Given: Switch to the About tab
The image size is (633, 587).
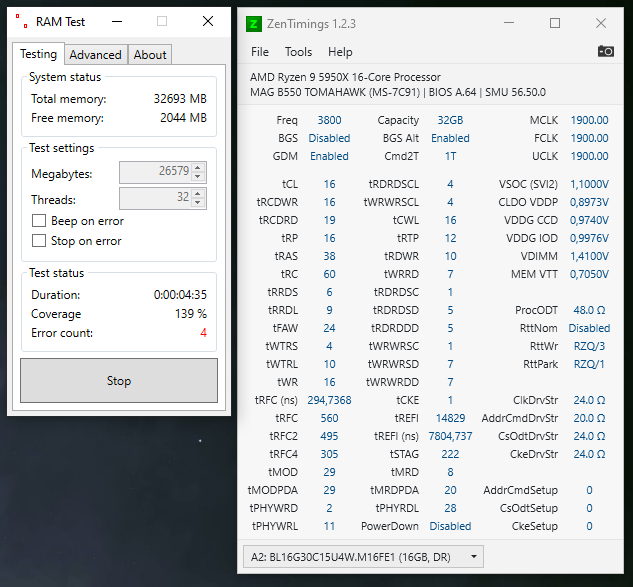Looking at the screenshot, I should (x=150, y=55).
